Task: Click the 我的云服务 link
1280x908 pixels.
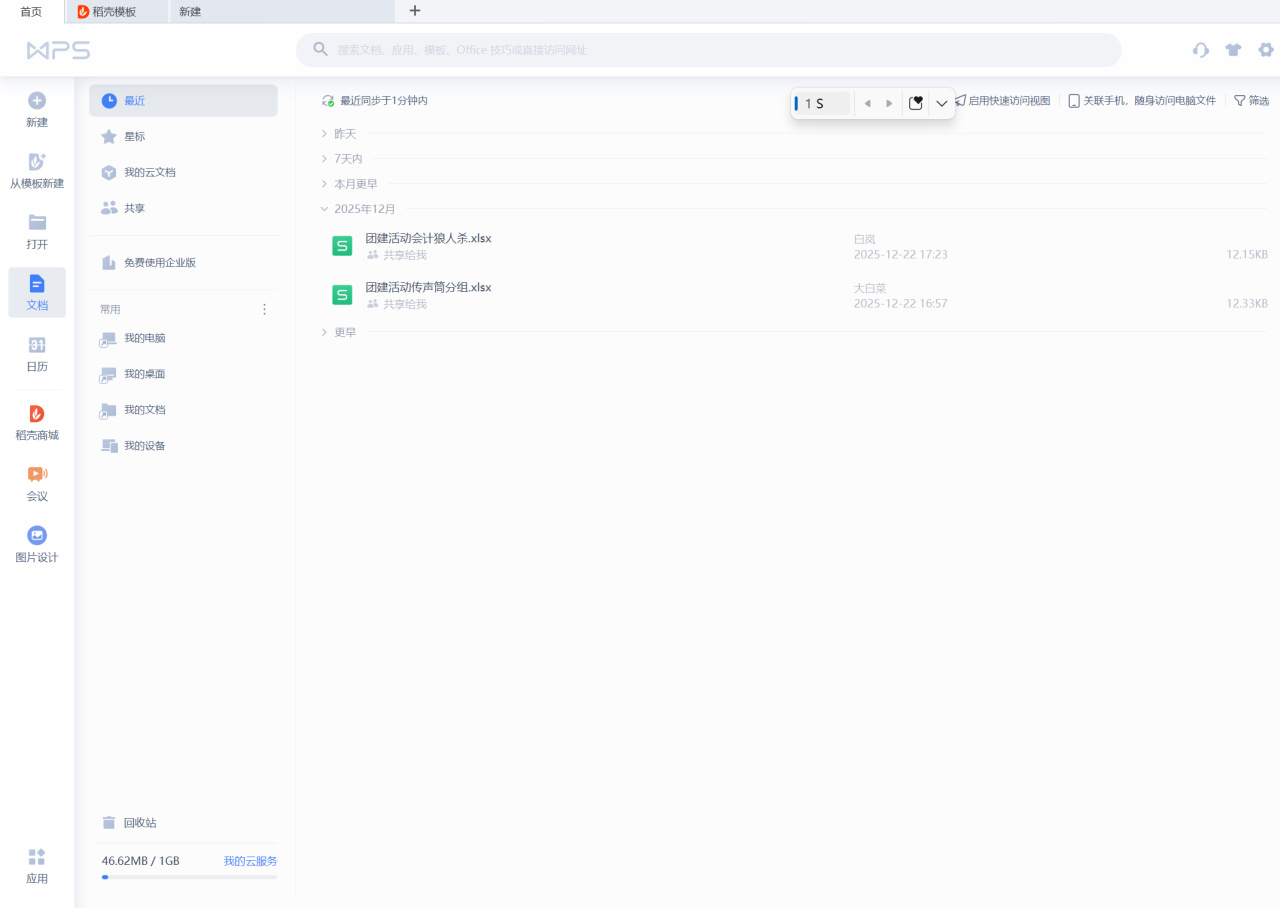Action: [x=250, y=861]
